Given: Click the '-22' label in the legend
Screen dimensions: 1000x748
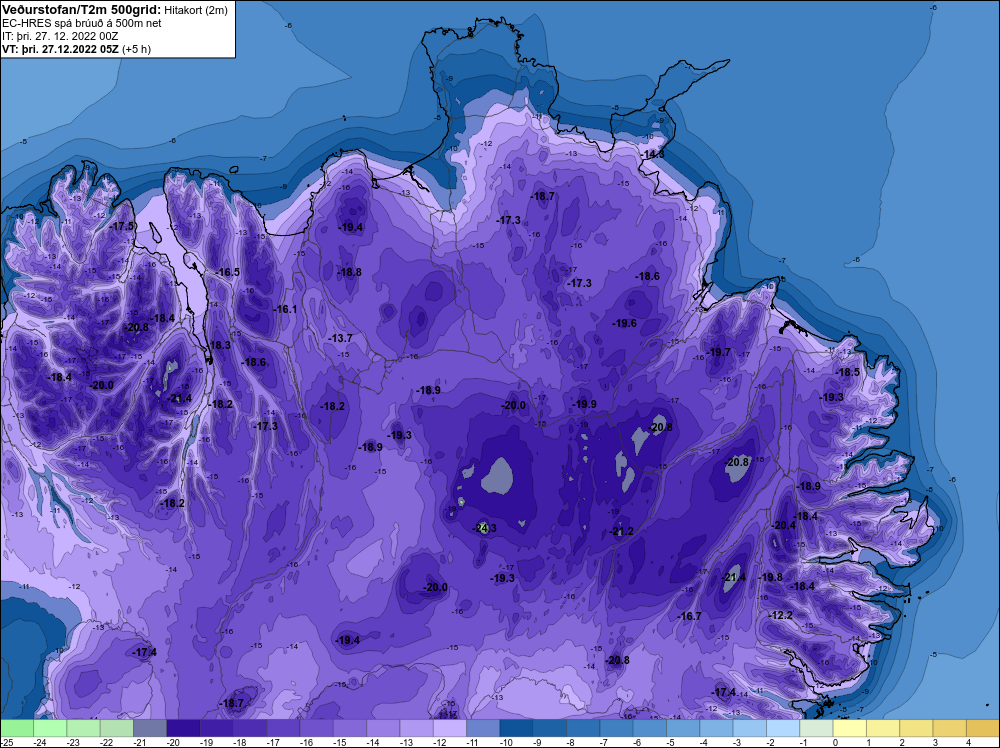Looking at the screenshot, I should [107, 743].
